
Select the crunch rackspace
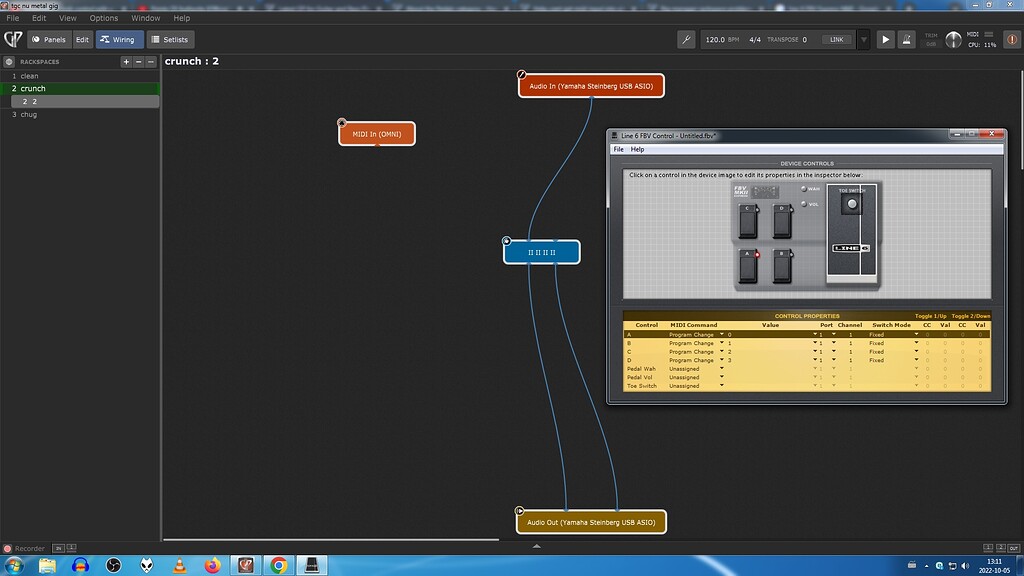point(80,88)
